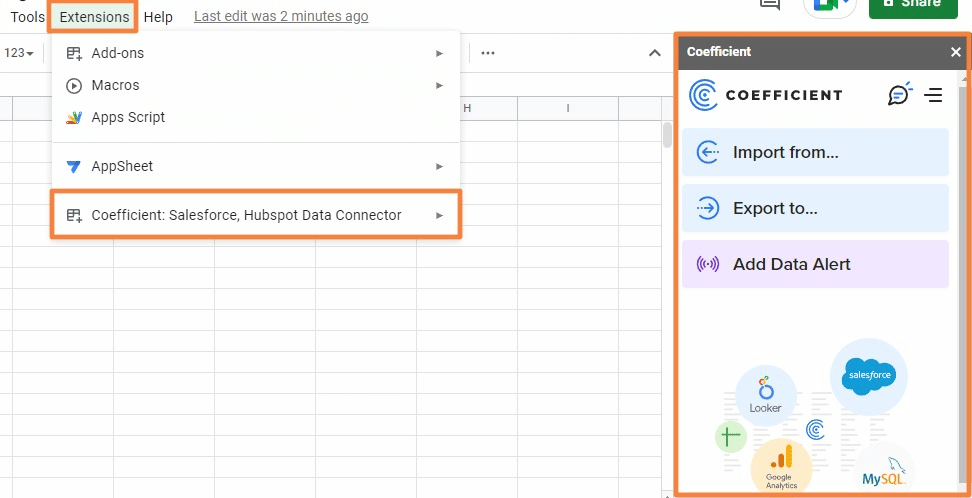Image resolution: width=972 pixels, height=498 pixels.
Task: Open Apps Script from menu
Action: (255, 117)
